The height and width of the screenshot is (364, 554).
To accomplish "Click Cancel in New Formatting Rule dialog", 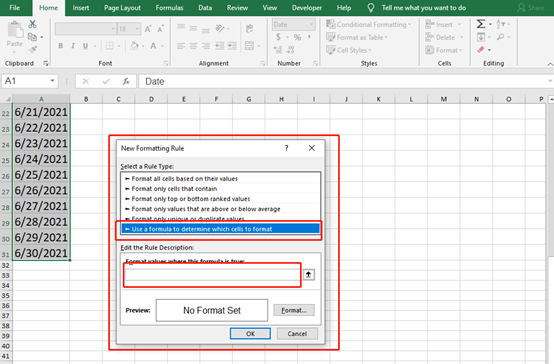I will pyautogui.click(x=297, y=333).
